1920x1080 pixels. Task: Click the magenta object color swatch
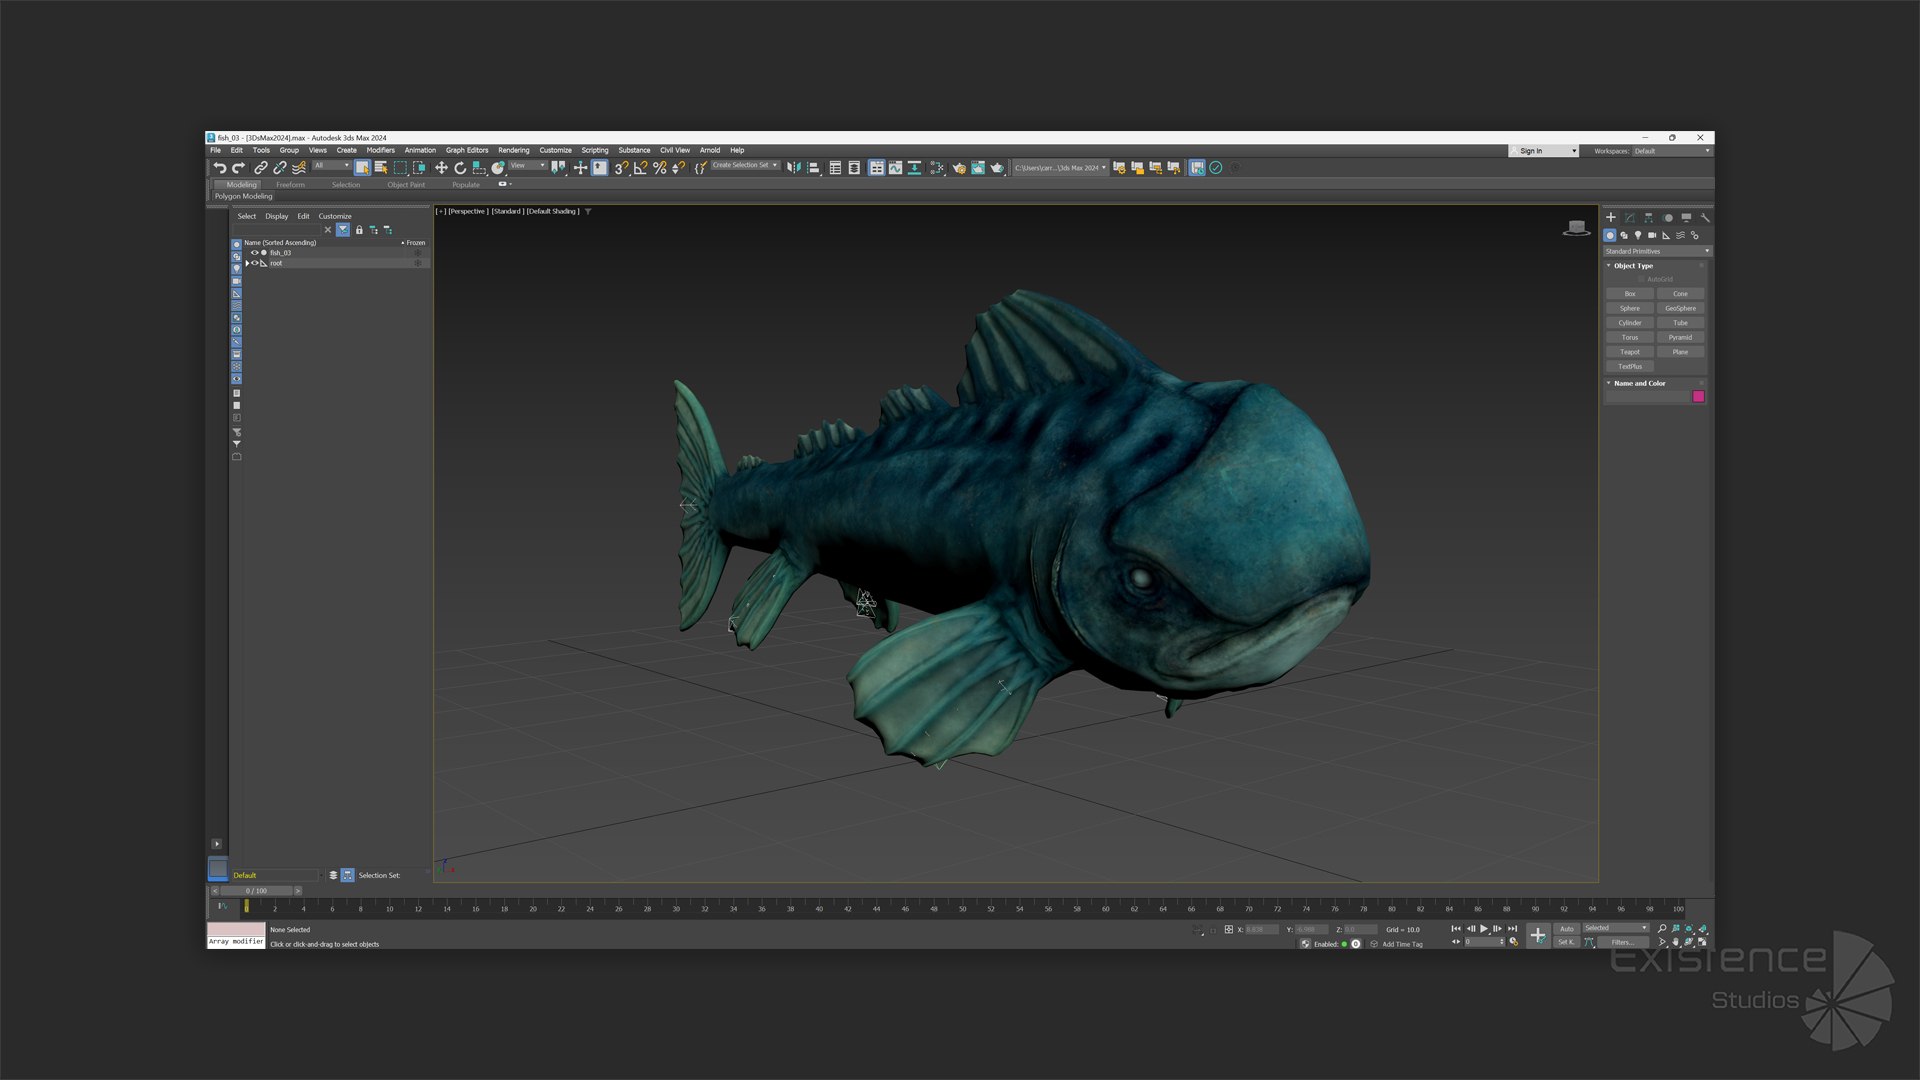[1698, 397]
